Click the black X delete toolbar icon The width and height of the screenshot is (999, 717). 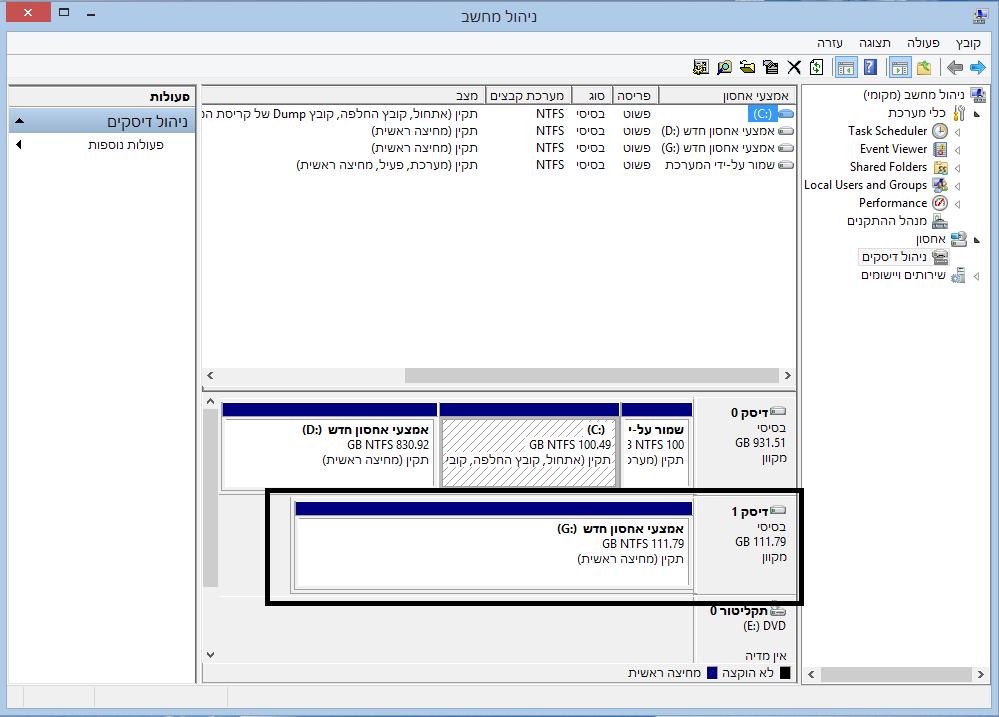pyautogui.click(x=794, y=68)
